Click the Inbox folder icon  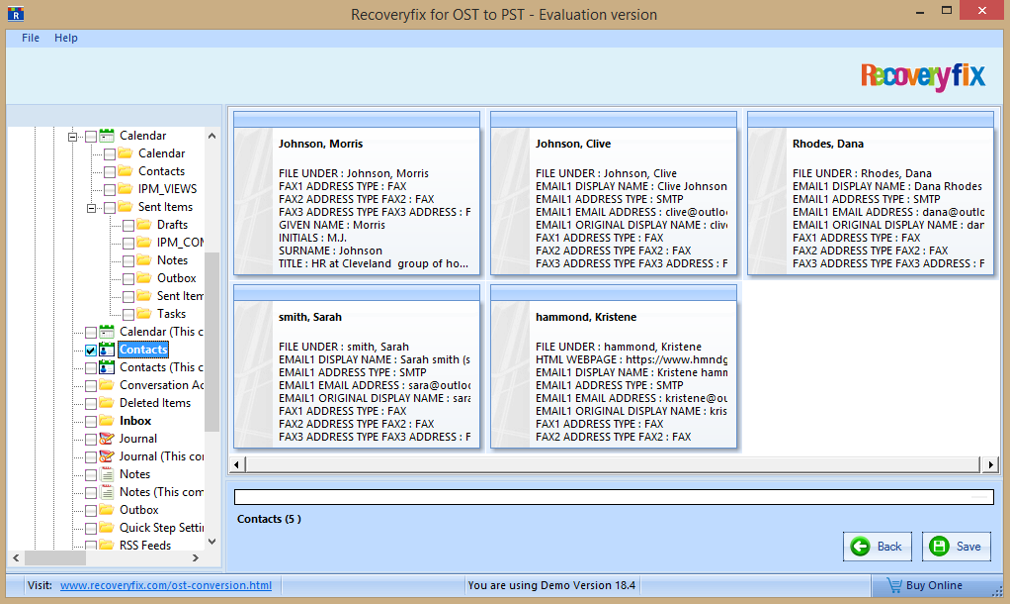[x=107, y=420]
